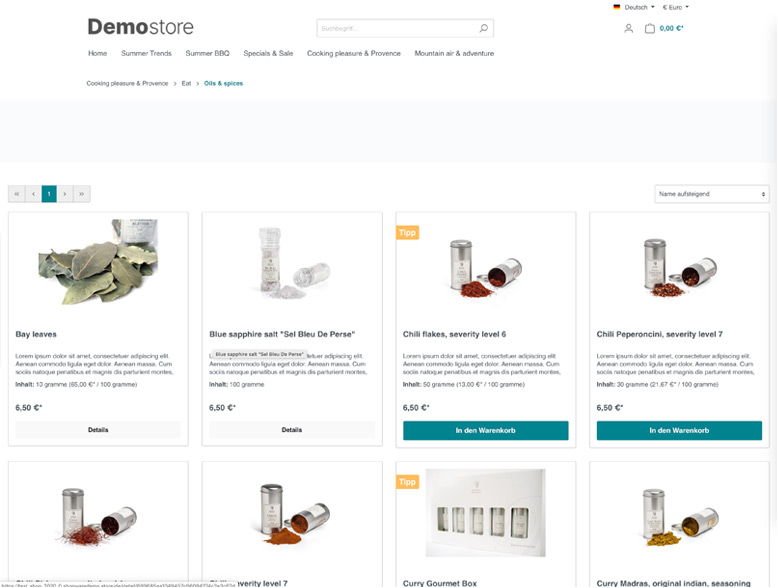Click Details button for Bay leaves
Image resolution: width=778 pixels, height=588 pixels.
[98, 430]
